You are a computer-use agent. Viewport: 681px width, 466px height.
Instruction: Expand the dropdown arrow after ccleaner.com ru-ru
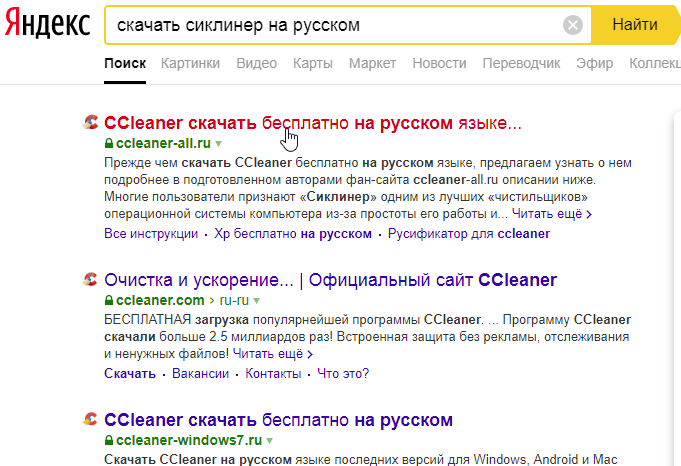[256, 301]
